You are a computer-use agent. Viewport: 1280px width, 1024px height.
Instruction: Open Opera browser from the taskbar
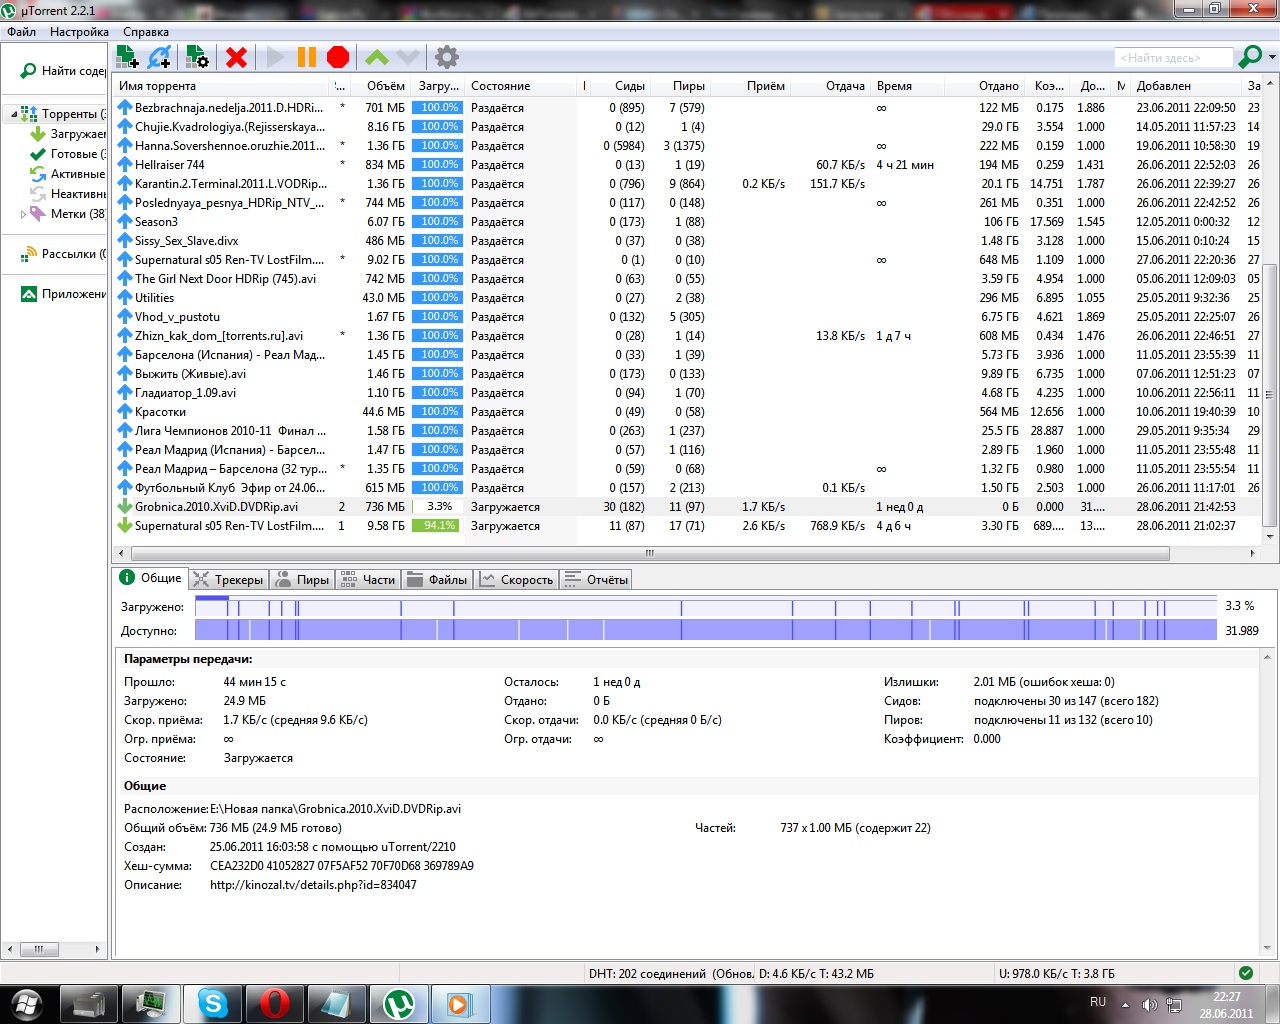tap(275, 1003)
